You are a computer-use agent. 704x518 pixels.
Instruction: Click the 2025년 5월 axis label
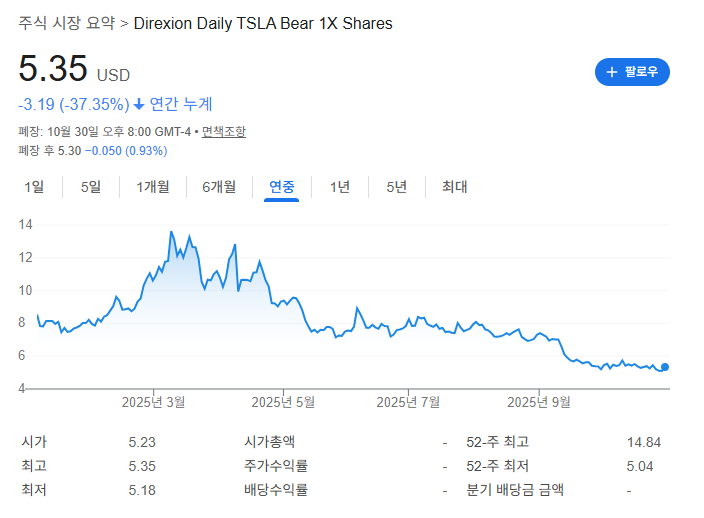[x=283, y=402]
